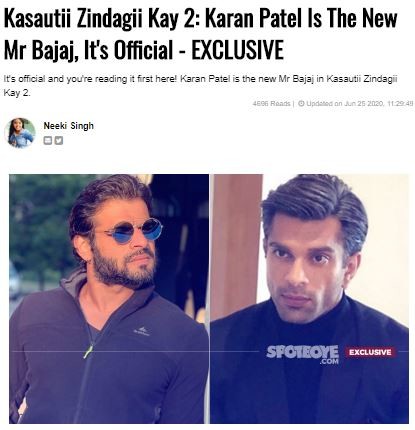The width and height of the screenshot is (415, 430).
Task: Open right photo of man in black turtleneck
Action: 309,299
